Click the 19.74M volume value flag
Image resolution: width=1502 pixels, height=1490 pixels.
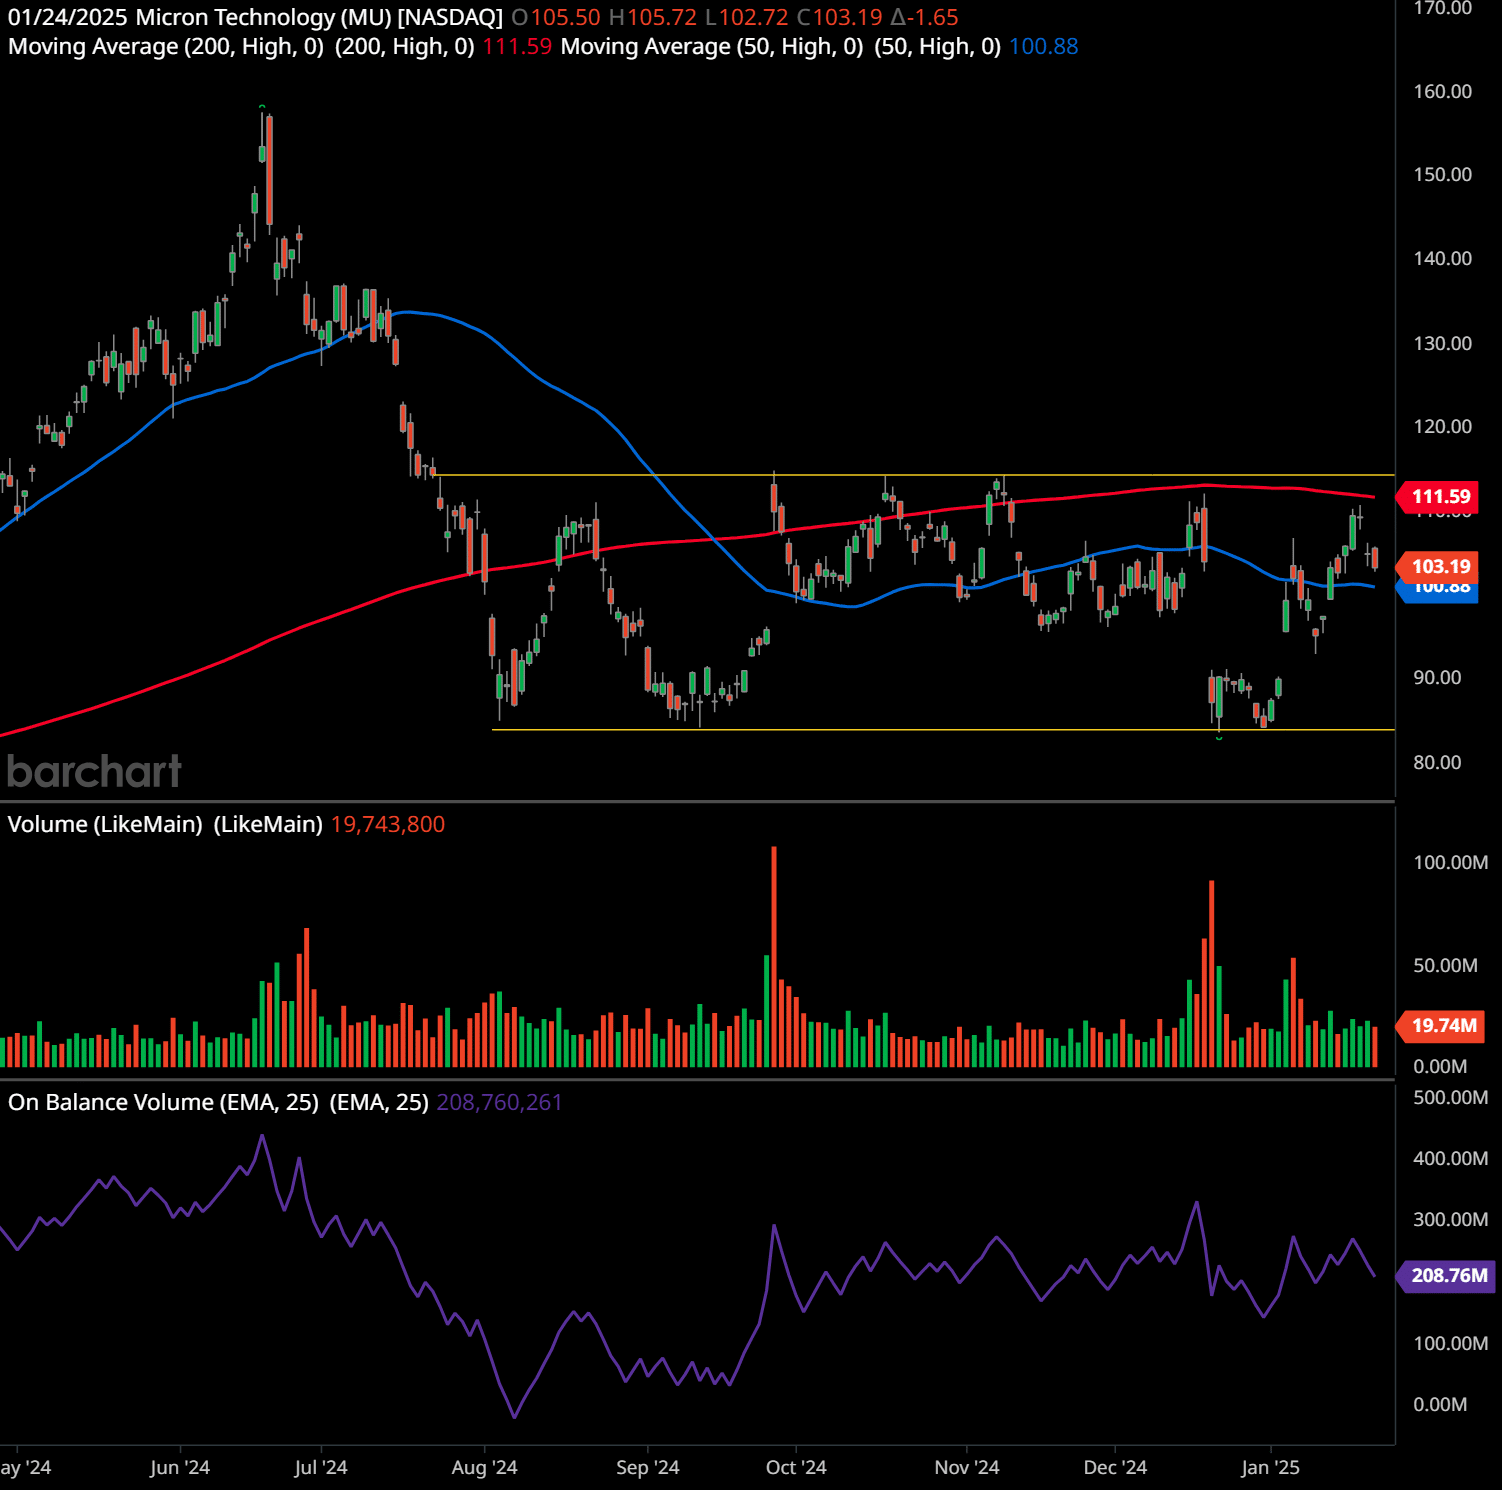pos(1440,1024)
